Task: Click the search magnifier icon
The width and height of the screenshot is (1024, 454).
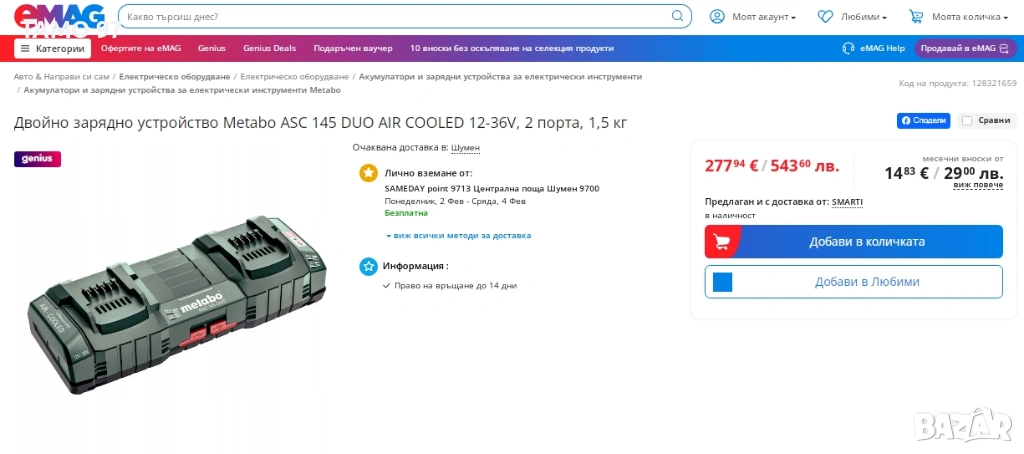Action: pos(677,16)
